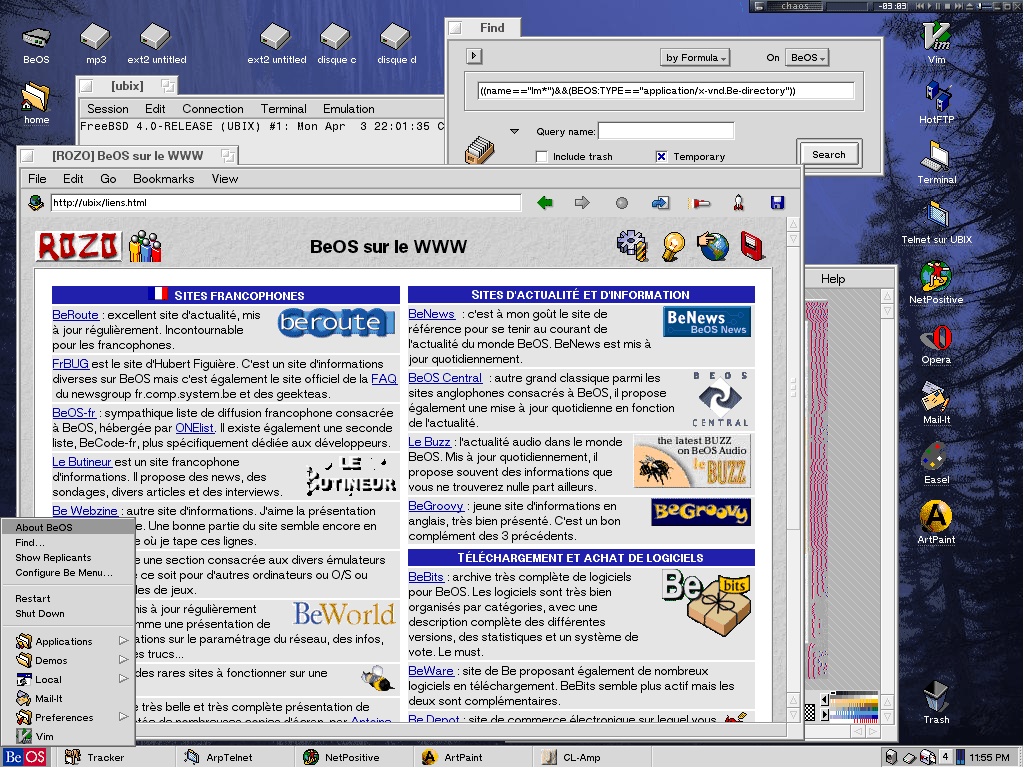Viewport: 1024px width, 768px height.
Task: Open the Emulation menu in ubix window
Action: pyautogui.click(x=349, y=109)
